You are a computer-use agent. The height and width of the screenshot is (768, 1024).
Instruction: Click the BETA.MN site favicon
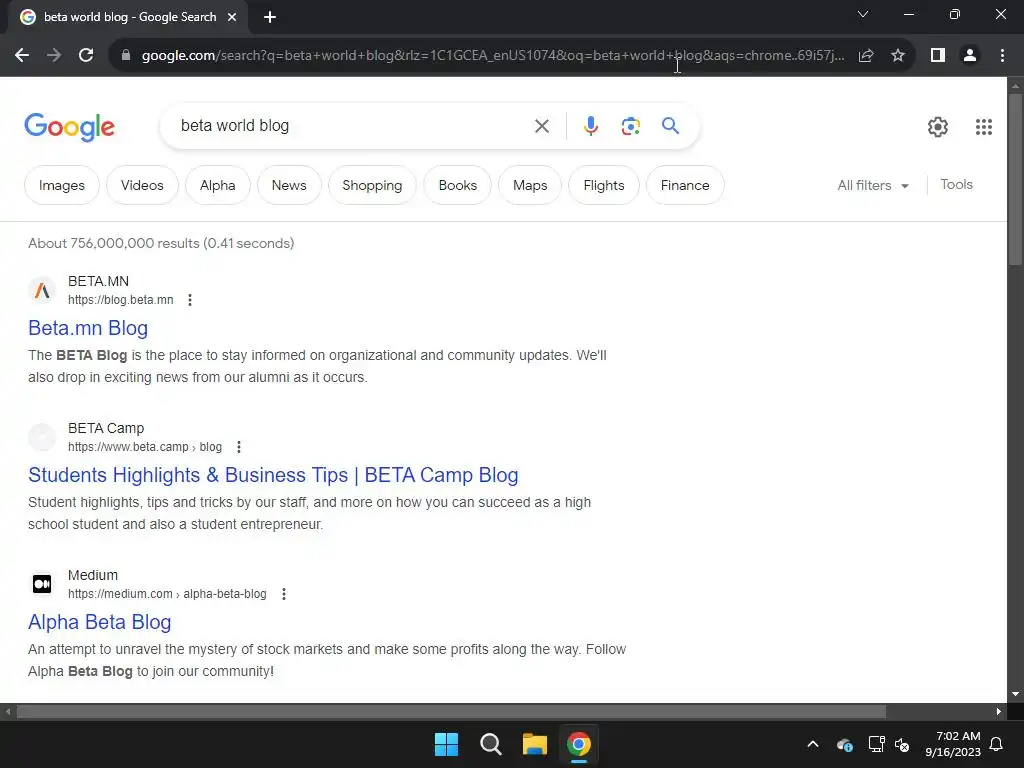point(42,290)
